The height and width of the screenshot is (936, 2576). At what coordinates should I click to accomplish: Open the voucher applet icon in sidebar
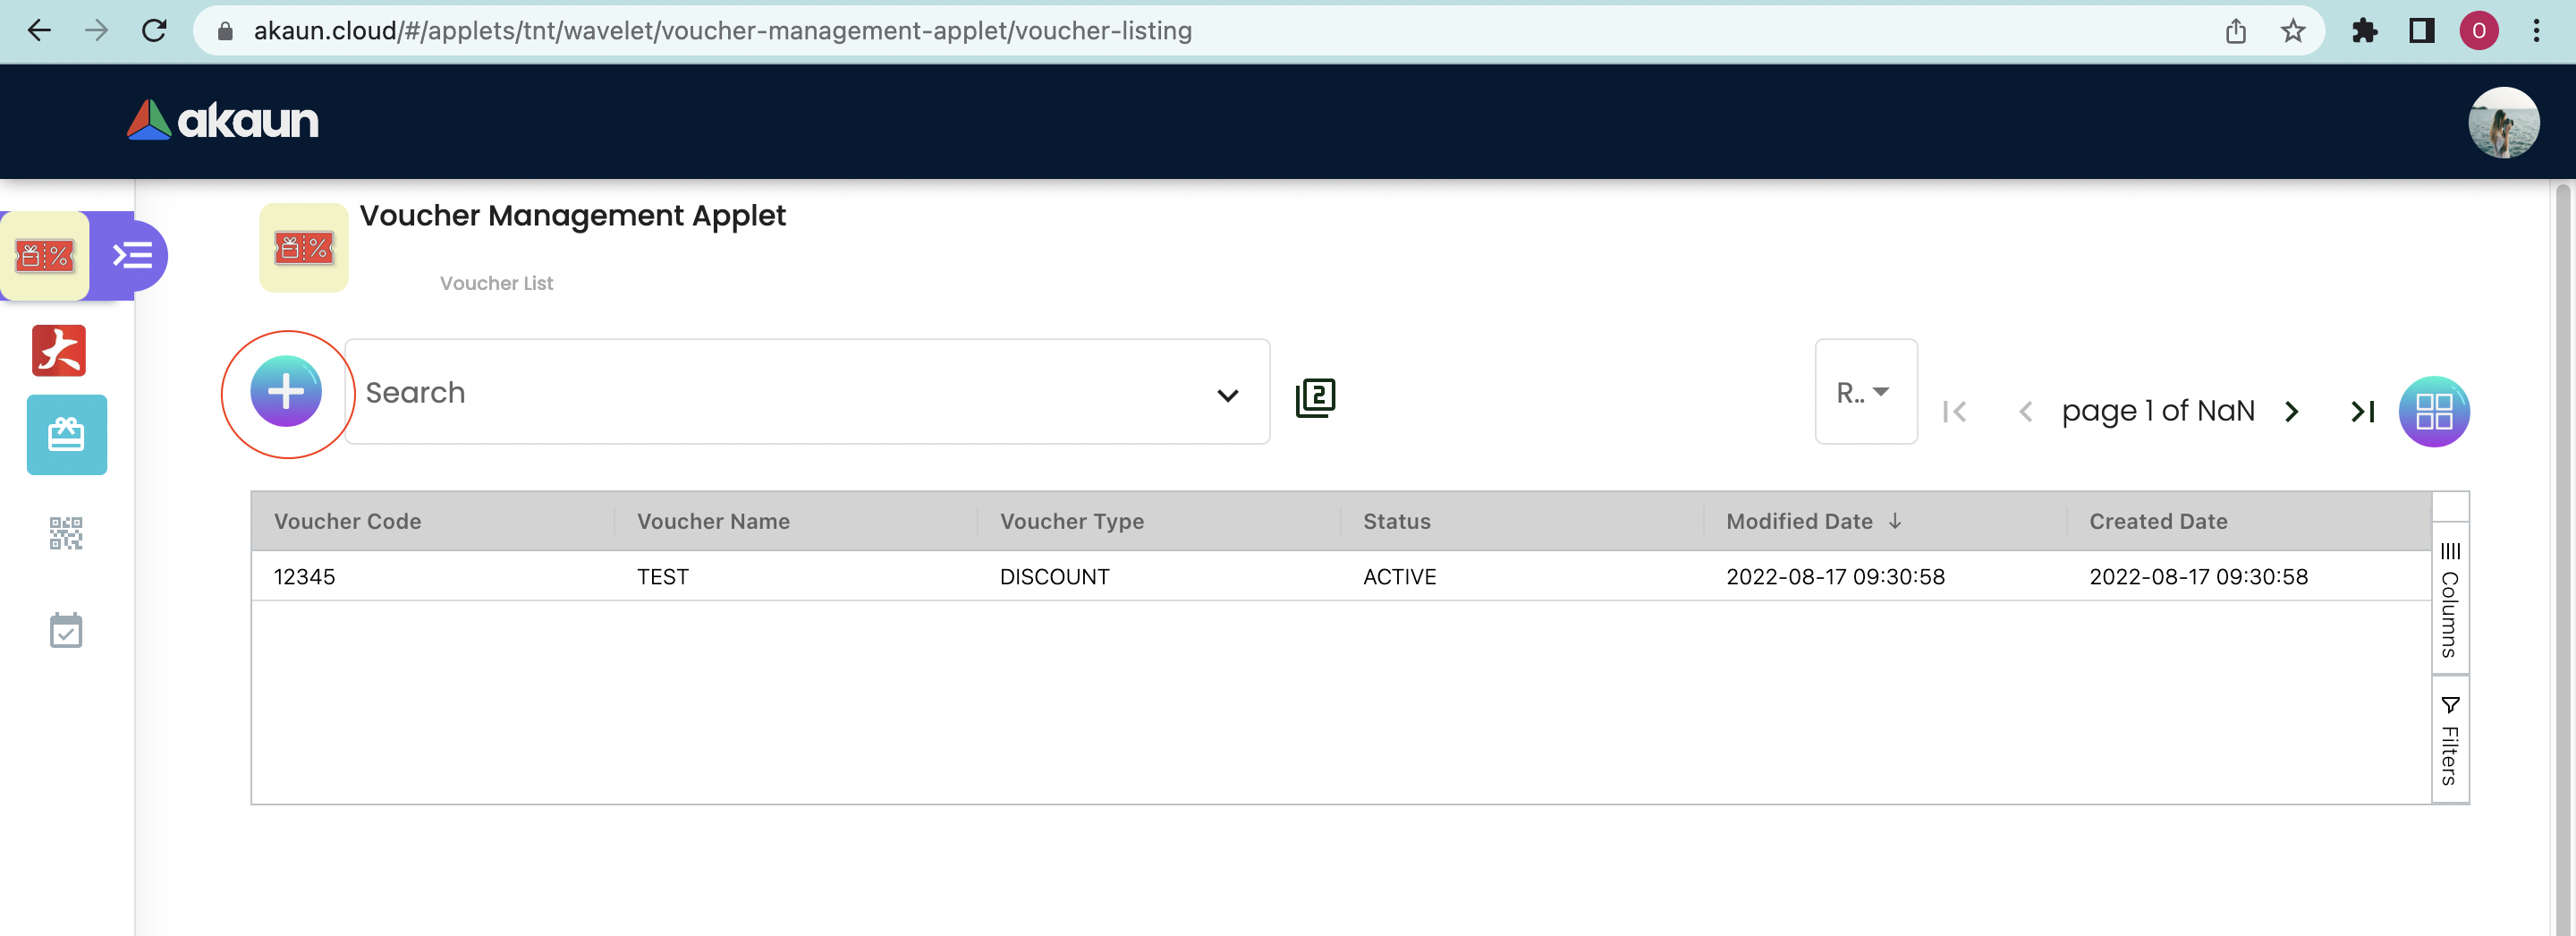click(45, 256)
